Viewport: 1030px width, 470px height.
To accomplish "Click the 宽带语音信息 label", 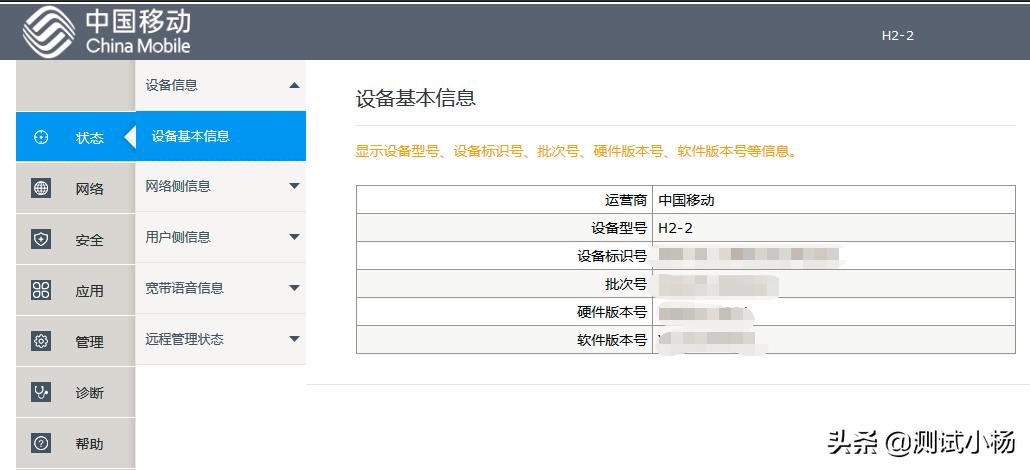I will pyautogui.click(x=185, y=288).
